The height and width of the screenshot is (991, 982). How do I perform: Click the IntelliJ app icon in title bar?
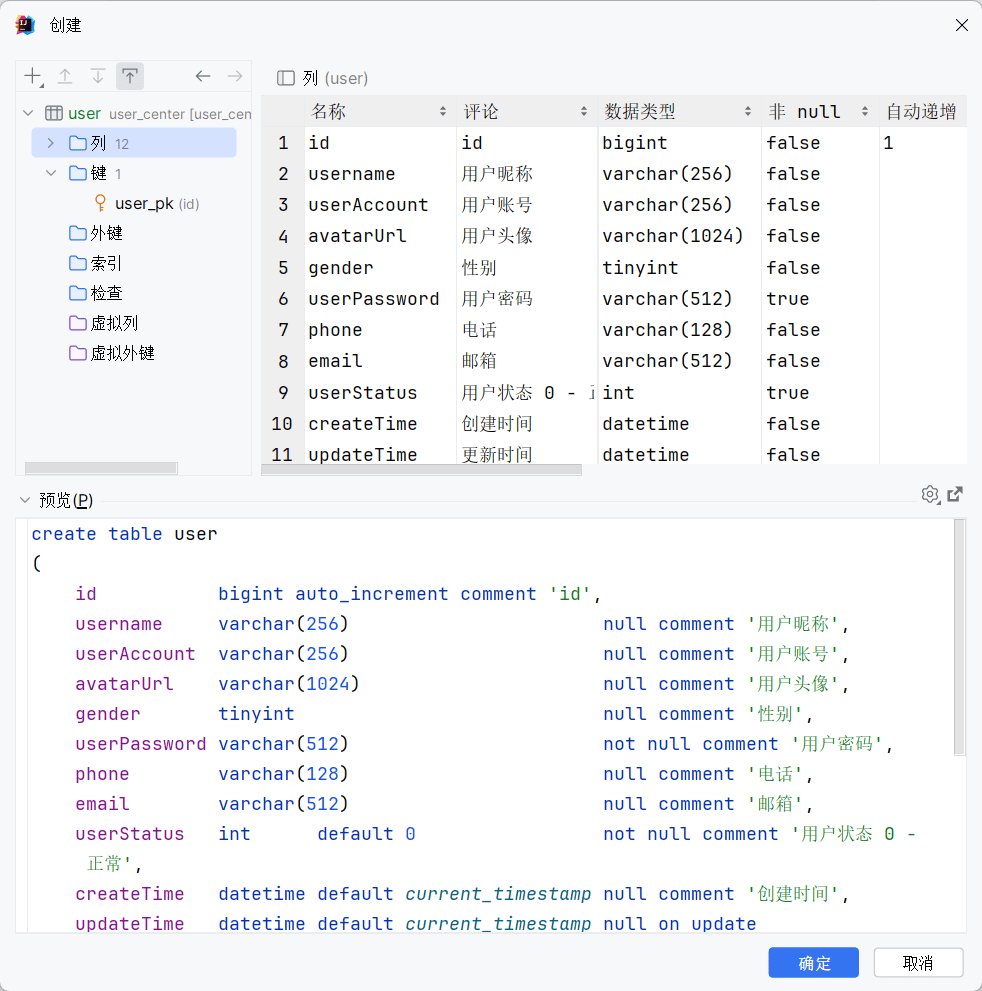coord(26,25)
